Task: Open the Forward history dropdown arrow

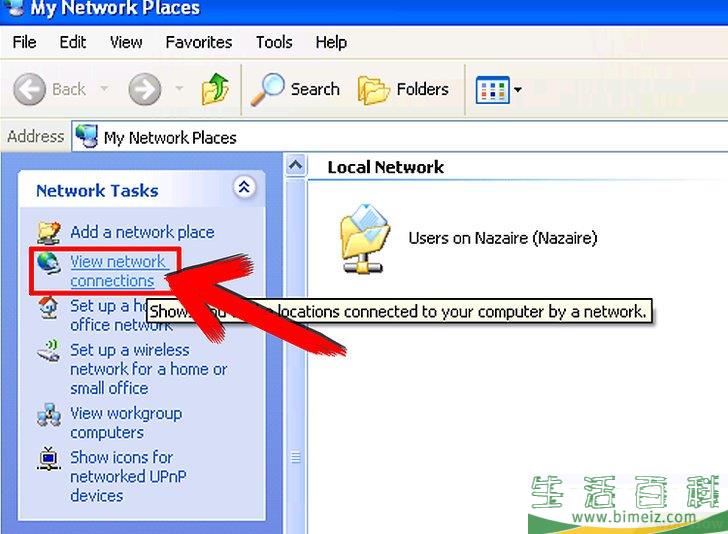Action: pos(179,88)
